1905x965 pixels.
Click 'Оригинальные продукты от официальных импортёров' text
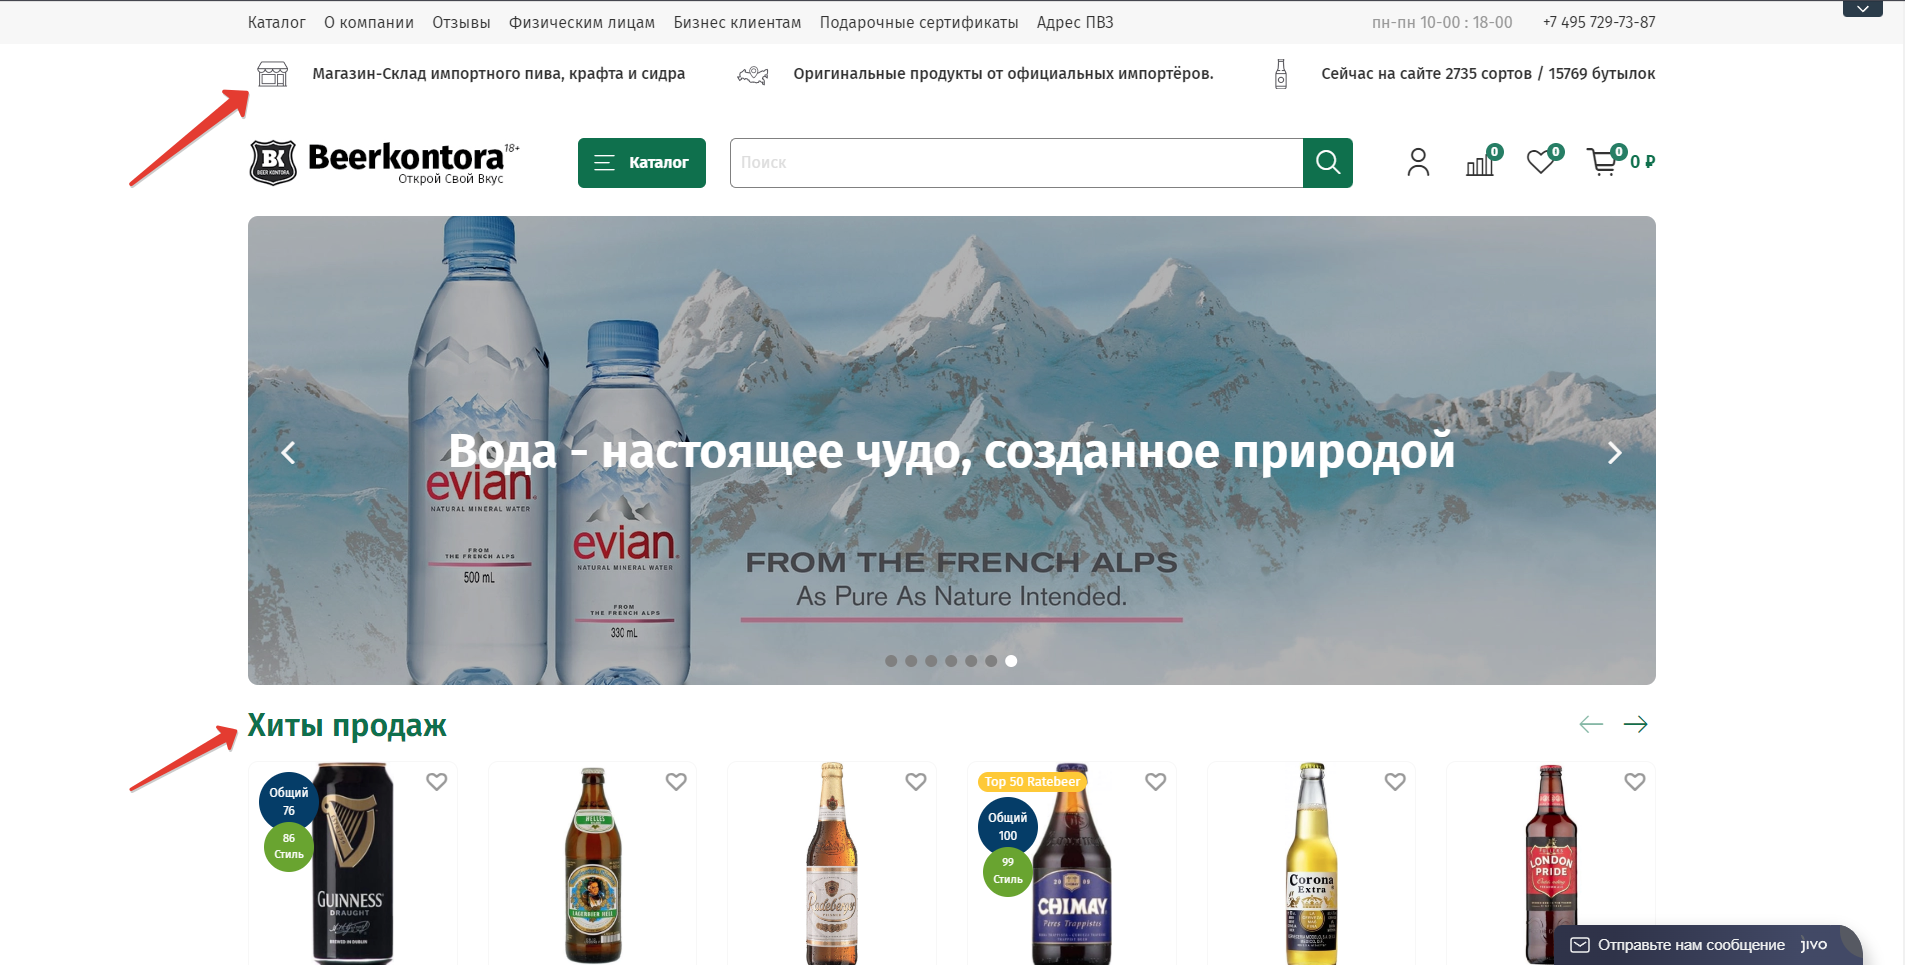tap(1003, 74)
